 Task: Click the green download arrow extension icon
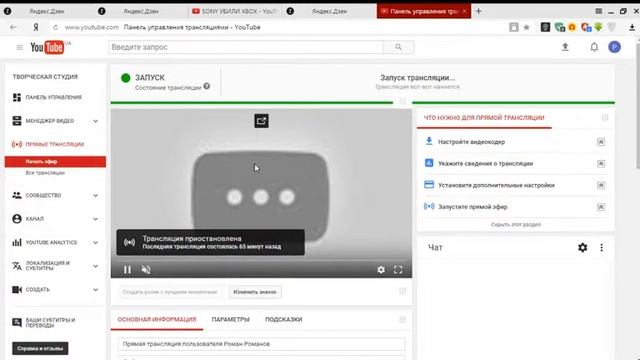(598, 27)
